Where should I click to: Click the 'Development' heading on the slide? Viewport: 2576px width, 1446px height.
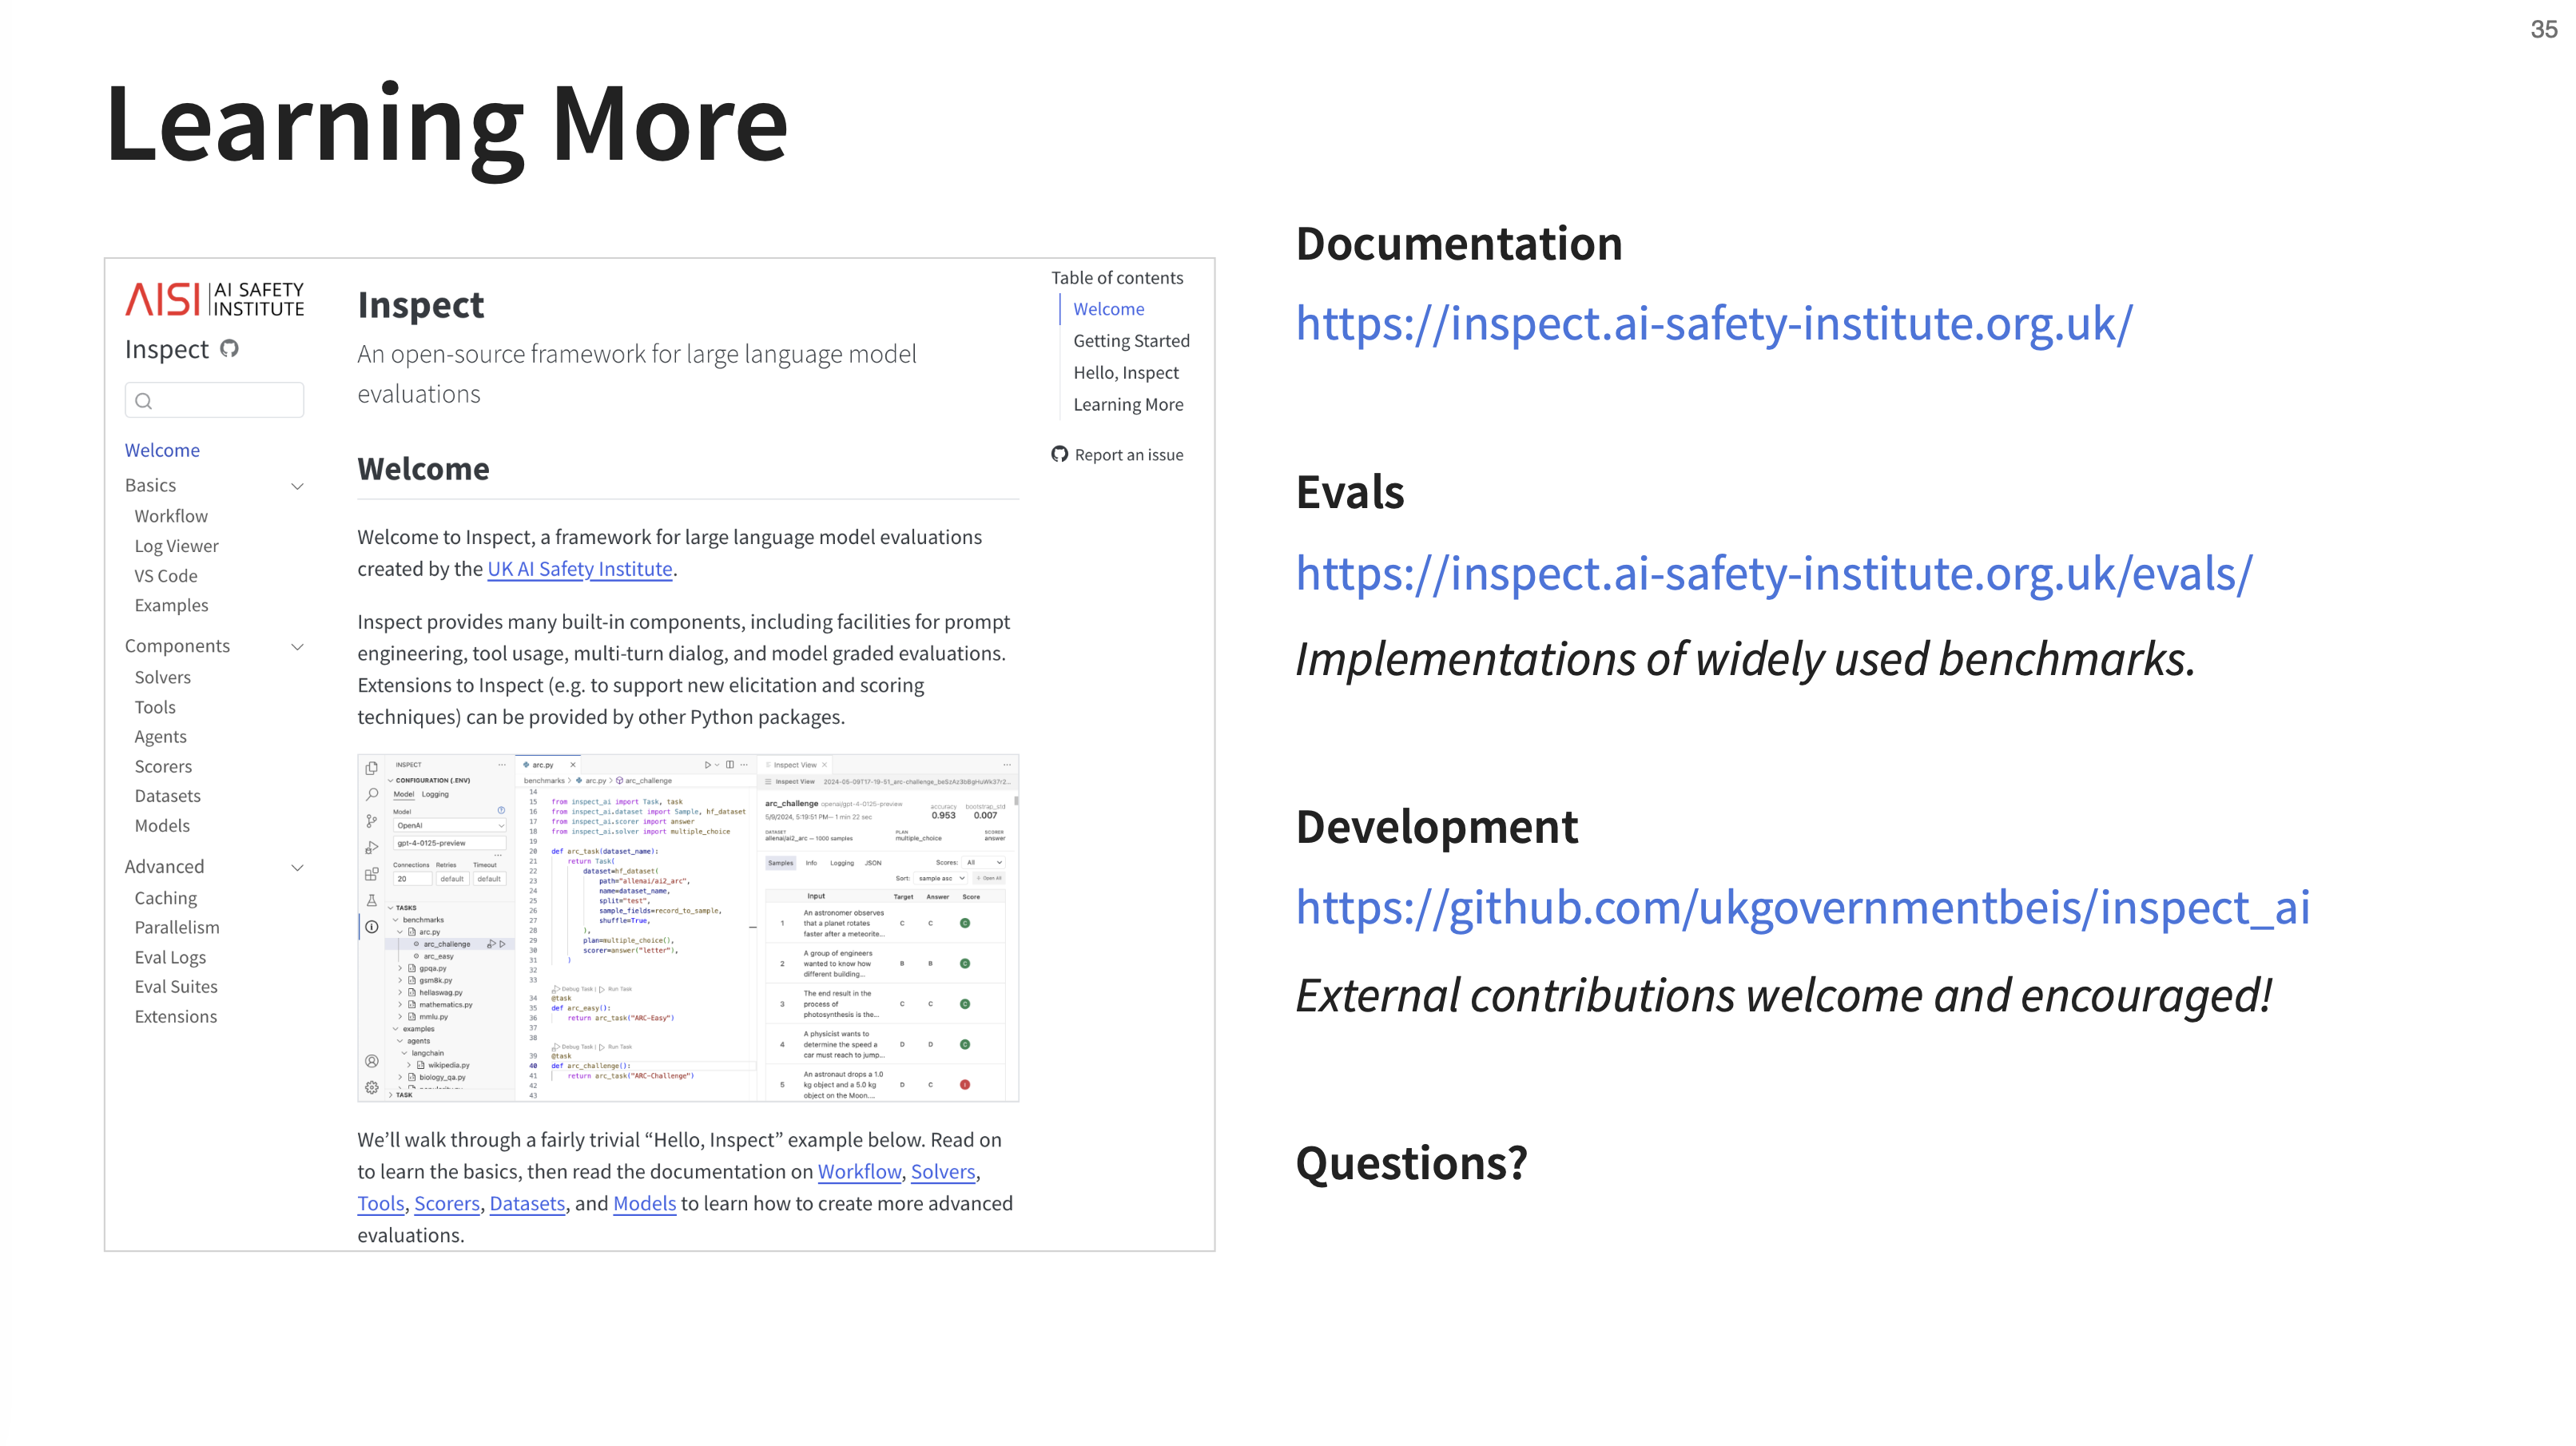[1436, 827]
